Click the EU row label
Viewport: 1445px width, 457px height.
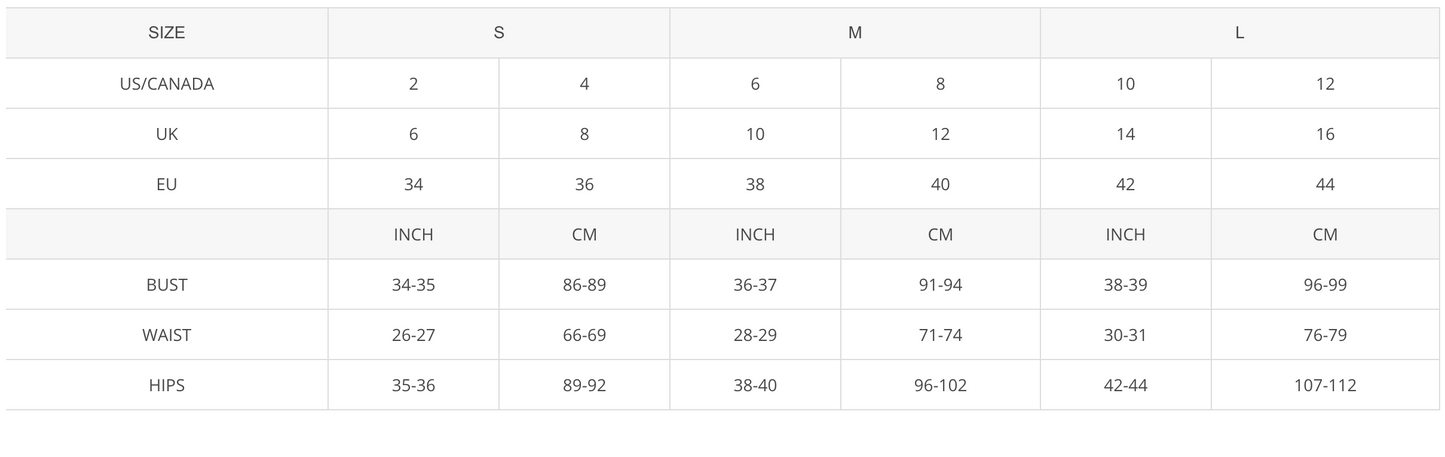pos(167,184)
